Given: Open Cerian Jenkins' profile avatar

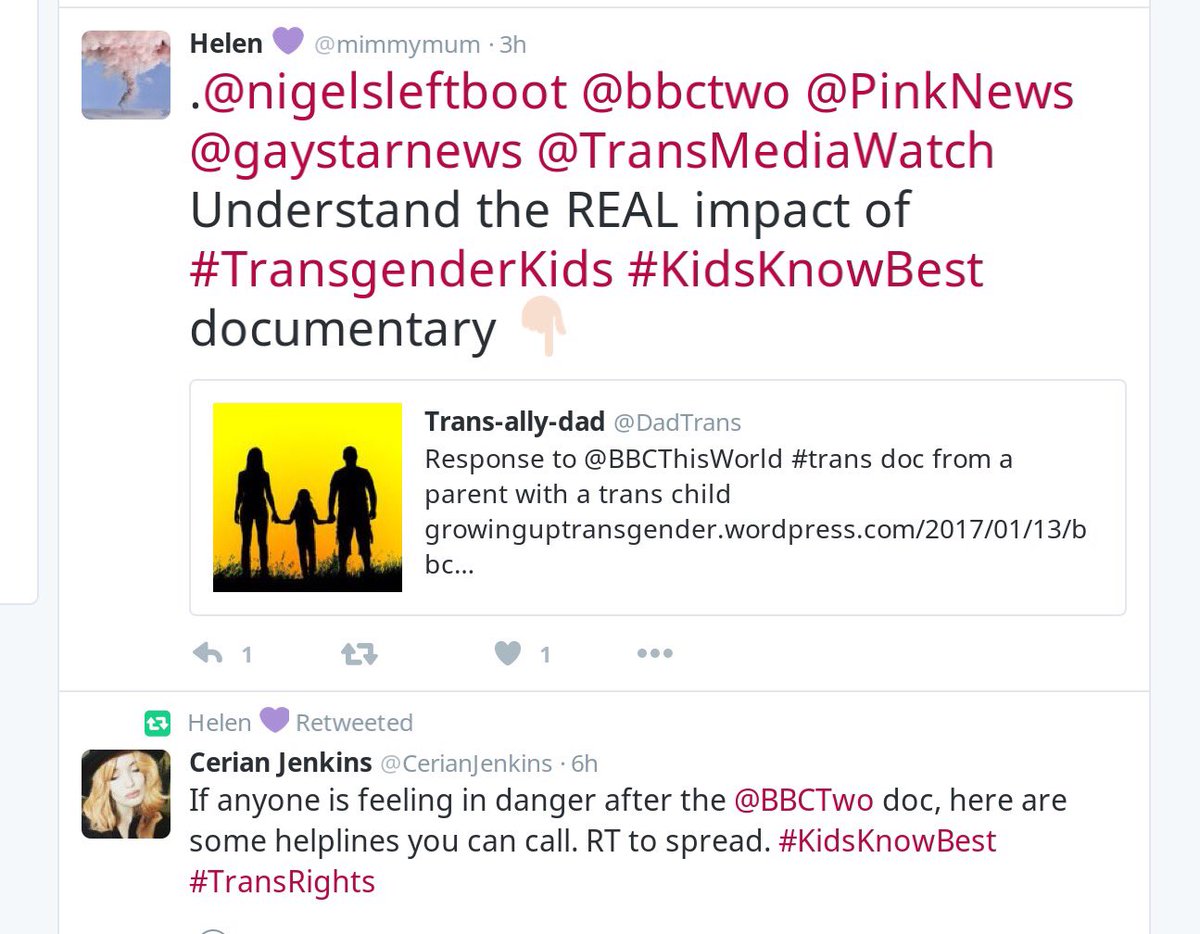Looking at the screenshot, I should 126,794.
